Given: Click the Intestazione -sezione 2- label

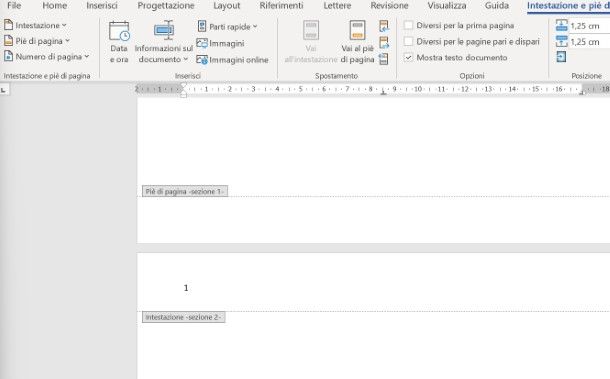Looking at the screenshot, I should [x=184, y=317].
